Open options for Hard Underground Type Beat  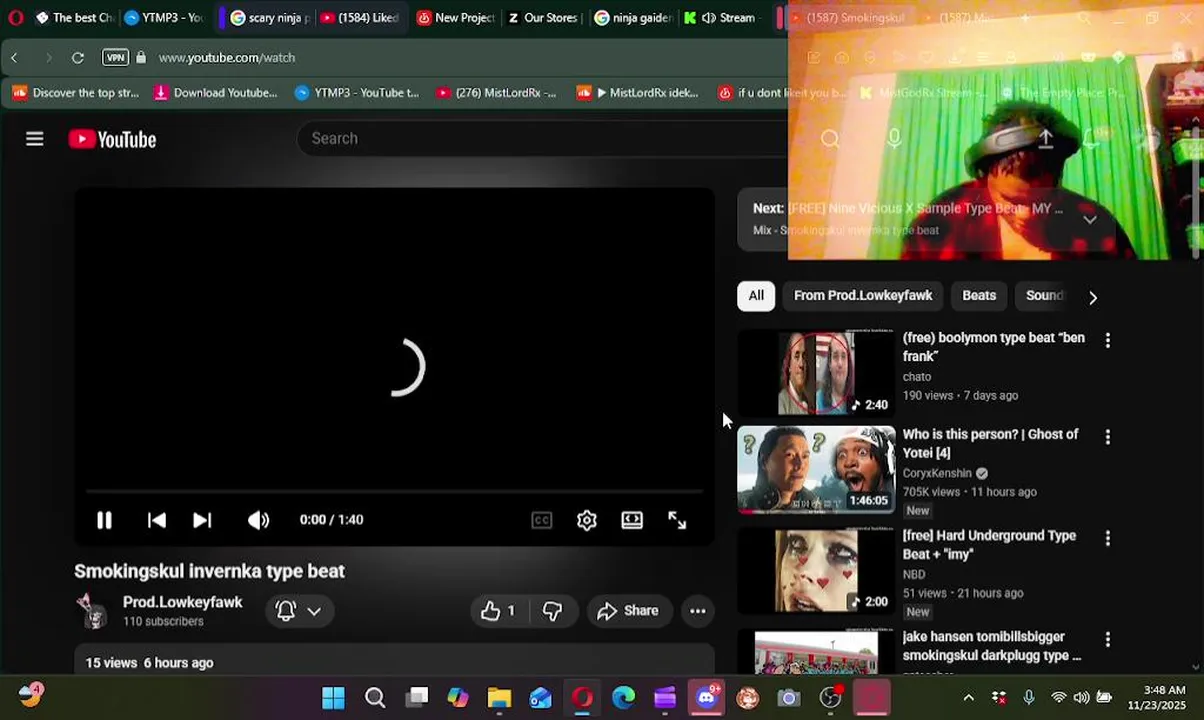click(x=1107, y=539)
